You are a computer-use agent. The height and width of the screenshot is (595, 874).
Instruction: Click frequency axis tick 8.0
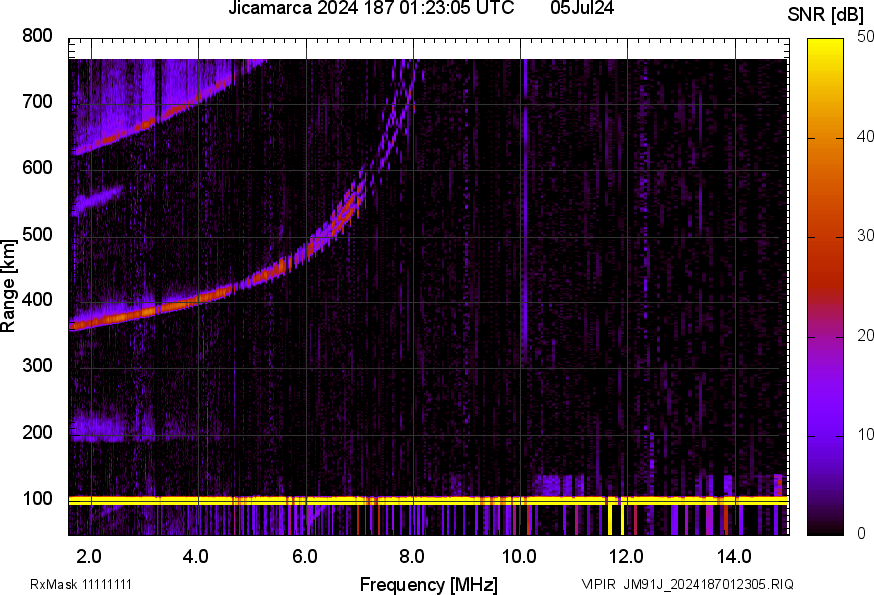[412, 556]
